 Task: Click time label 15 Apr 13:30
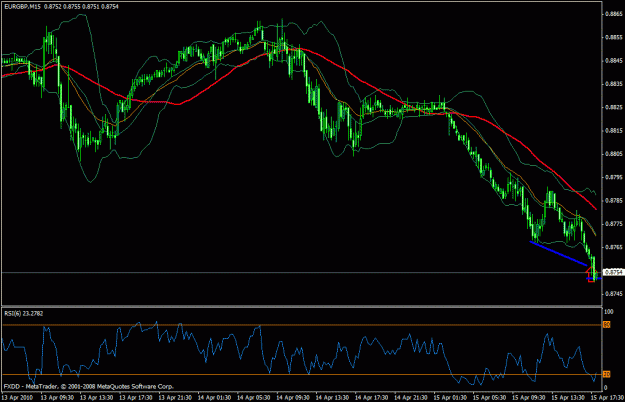click(568, 398)
